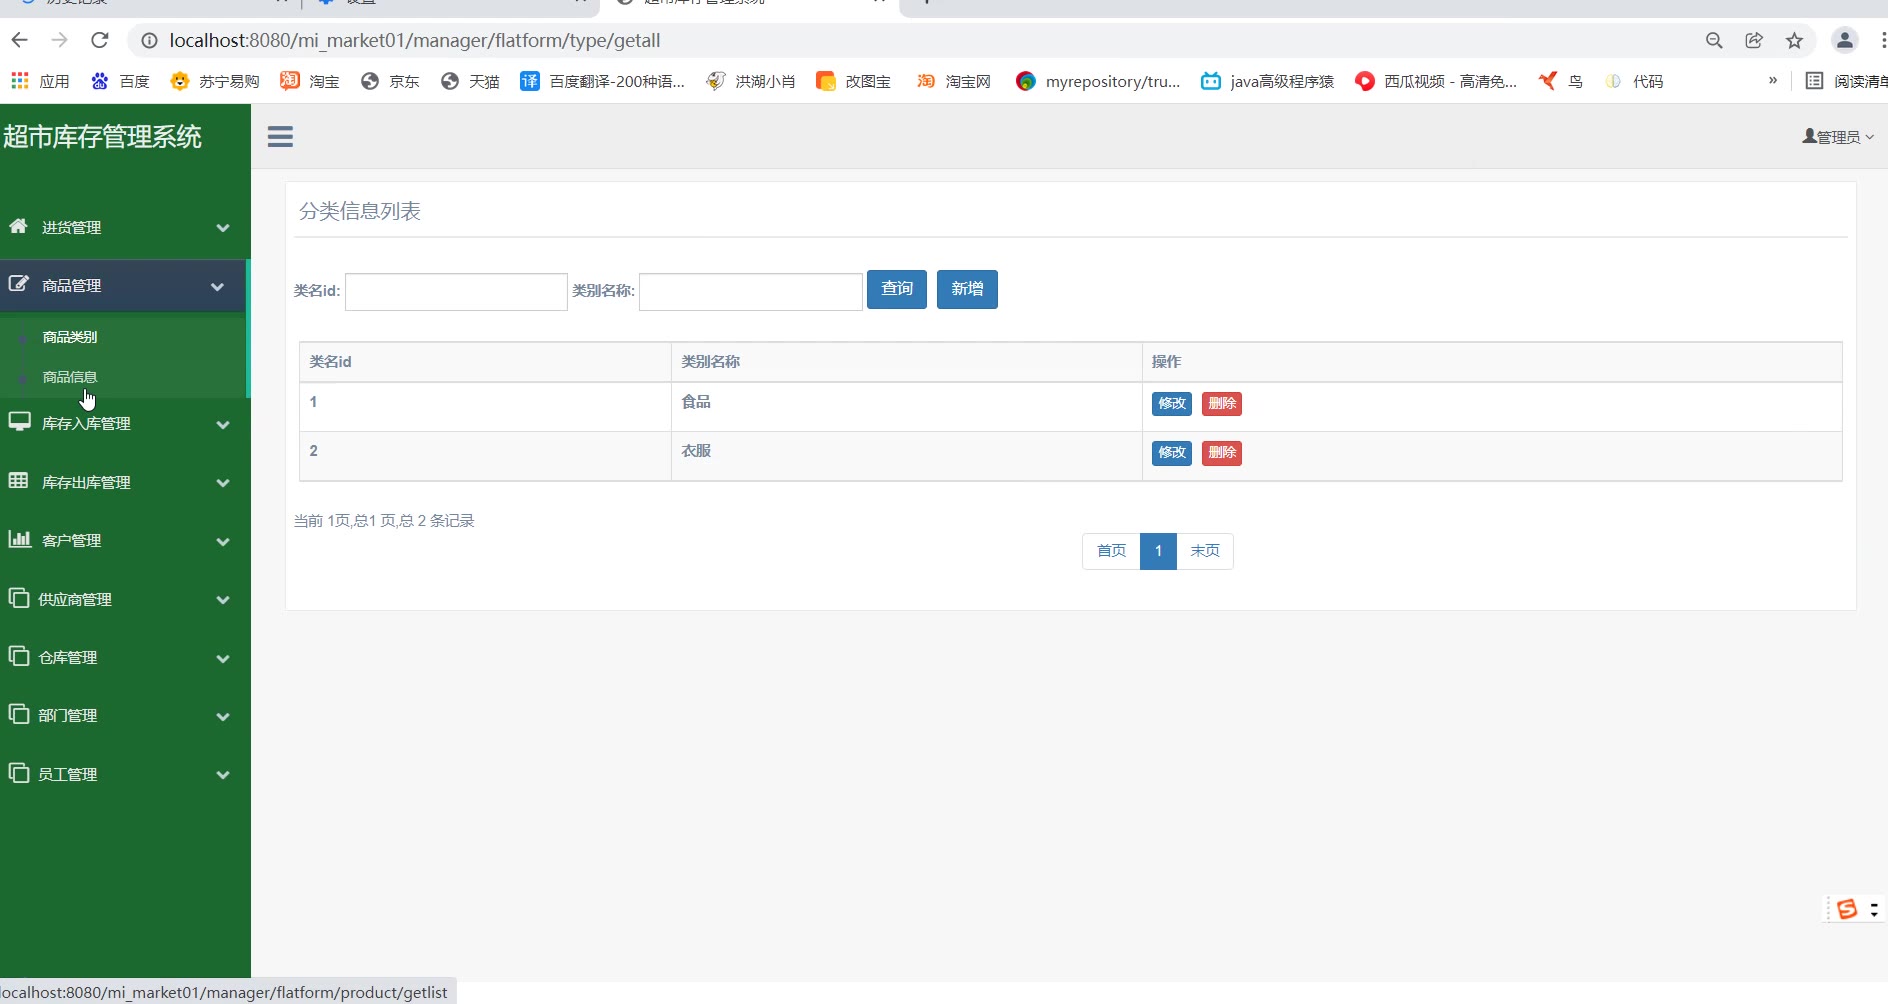Screen dimensions: 1888x1004
Task: Open the browser profile avatar
Action: (1844, 41)
